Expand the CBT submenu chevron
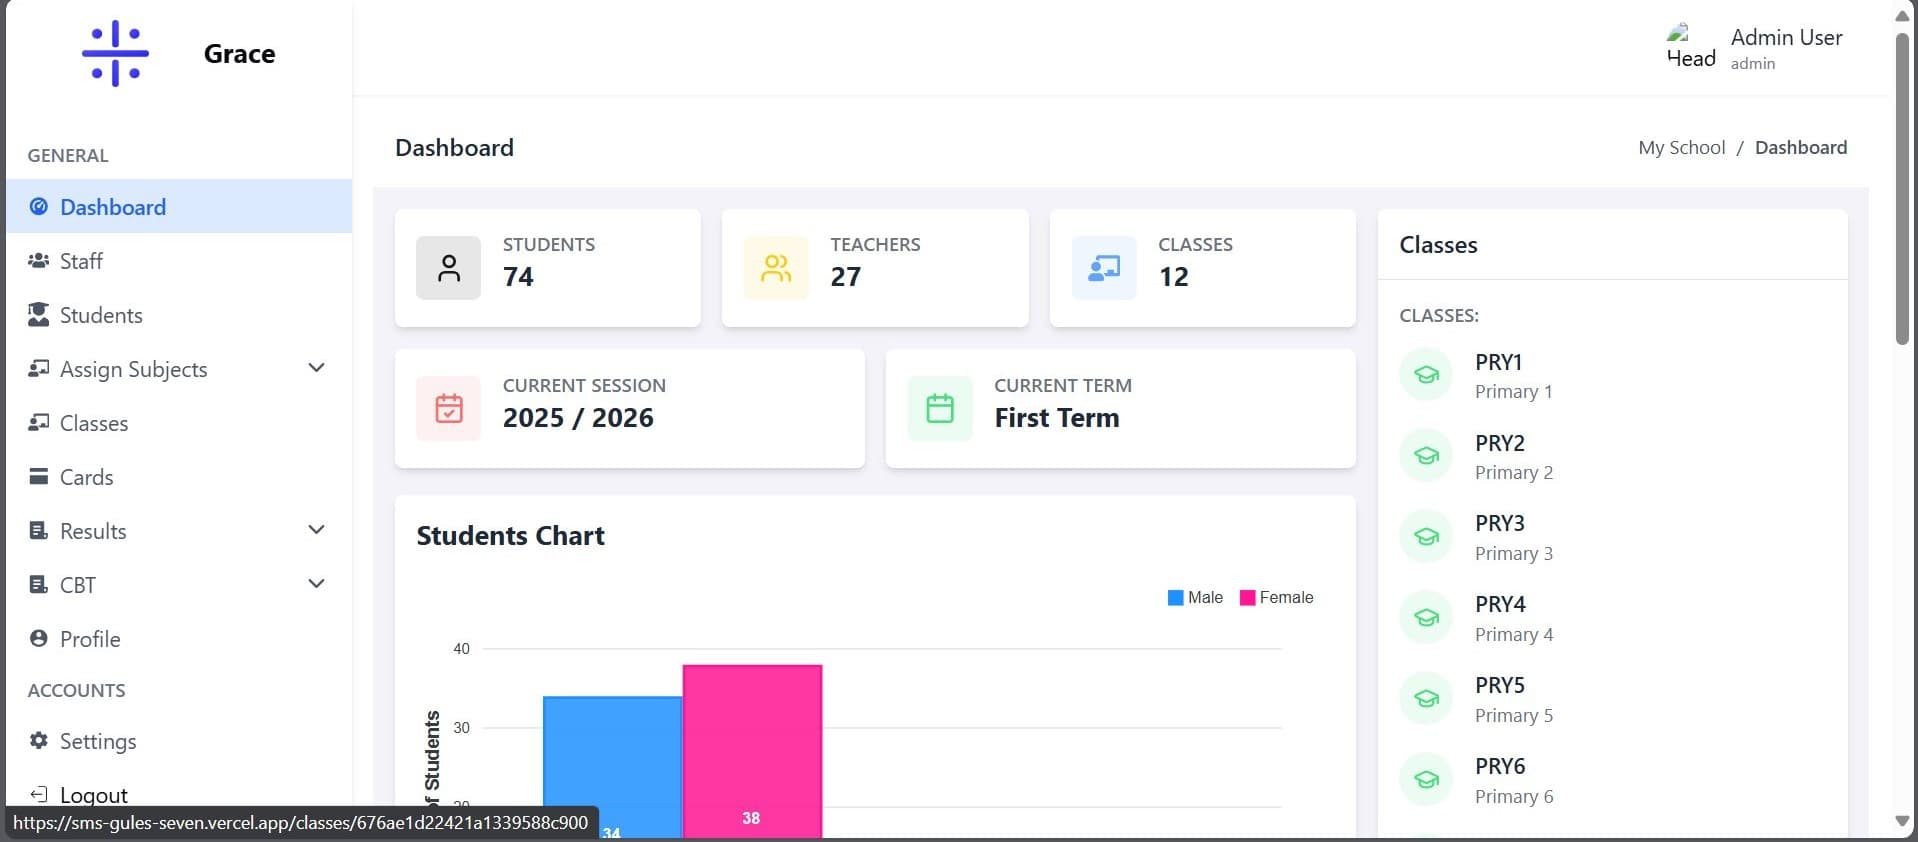 (x=316, y=584)
